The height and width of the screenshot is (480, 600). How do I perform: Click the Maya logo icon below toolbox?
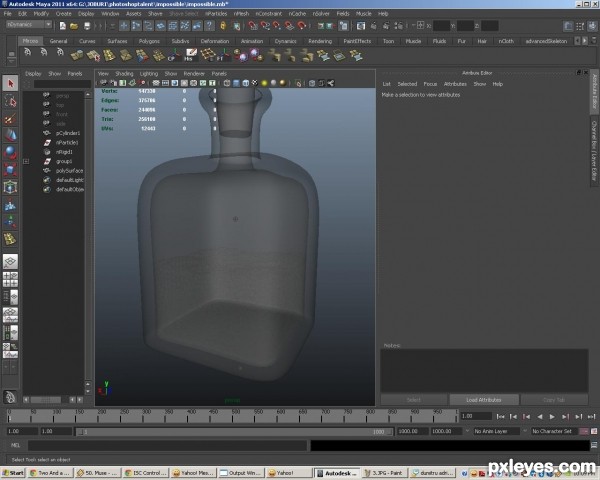[10, 397]
